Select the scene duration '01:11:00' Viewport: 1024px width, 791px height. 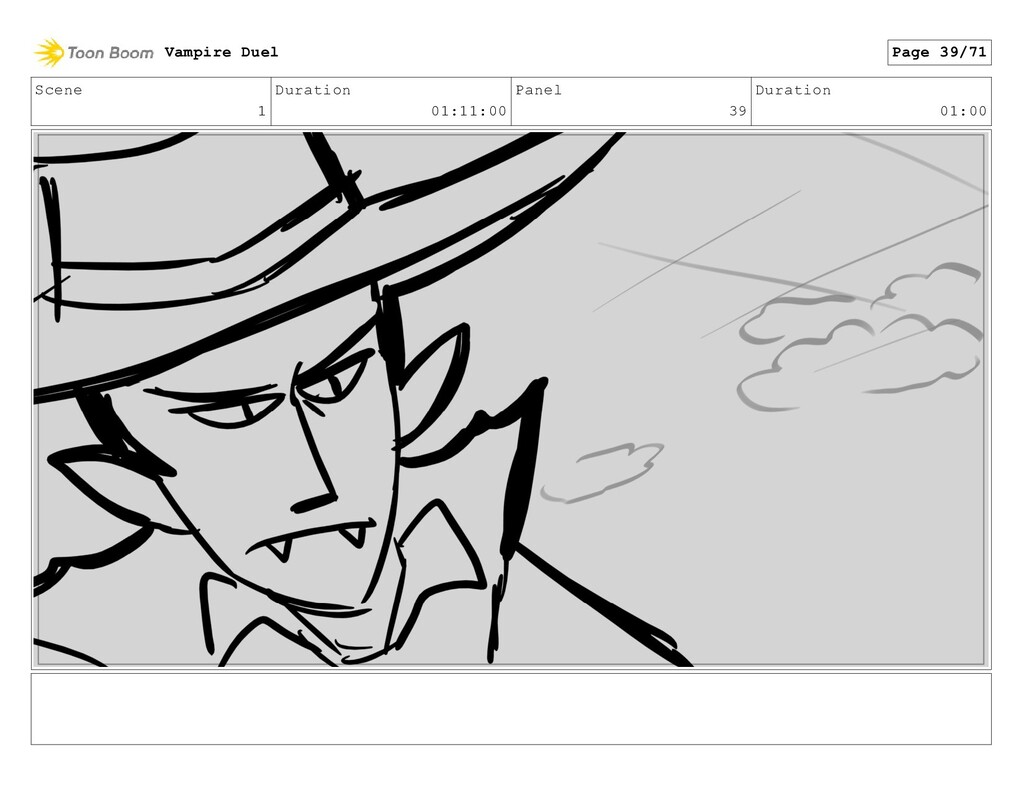[469, 111]
